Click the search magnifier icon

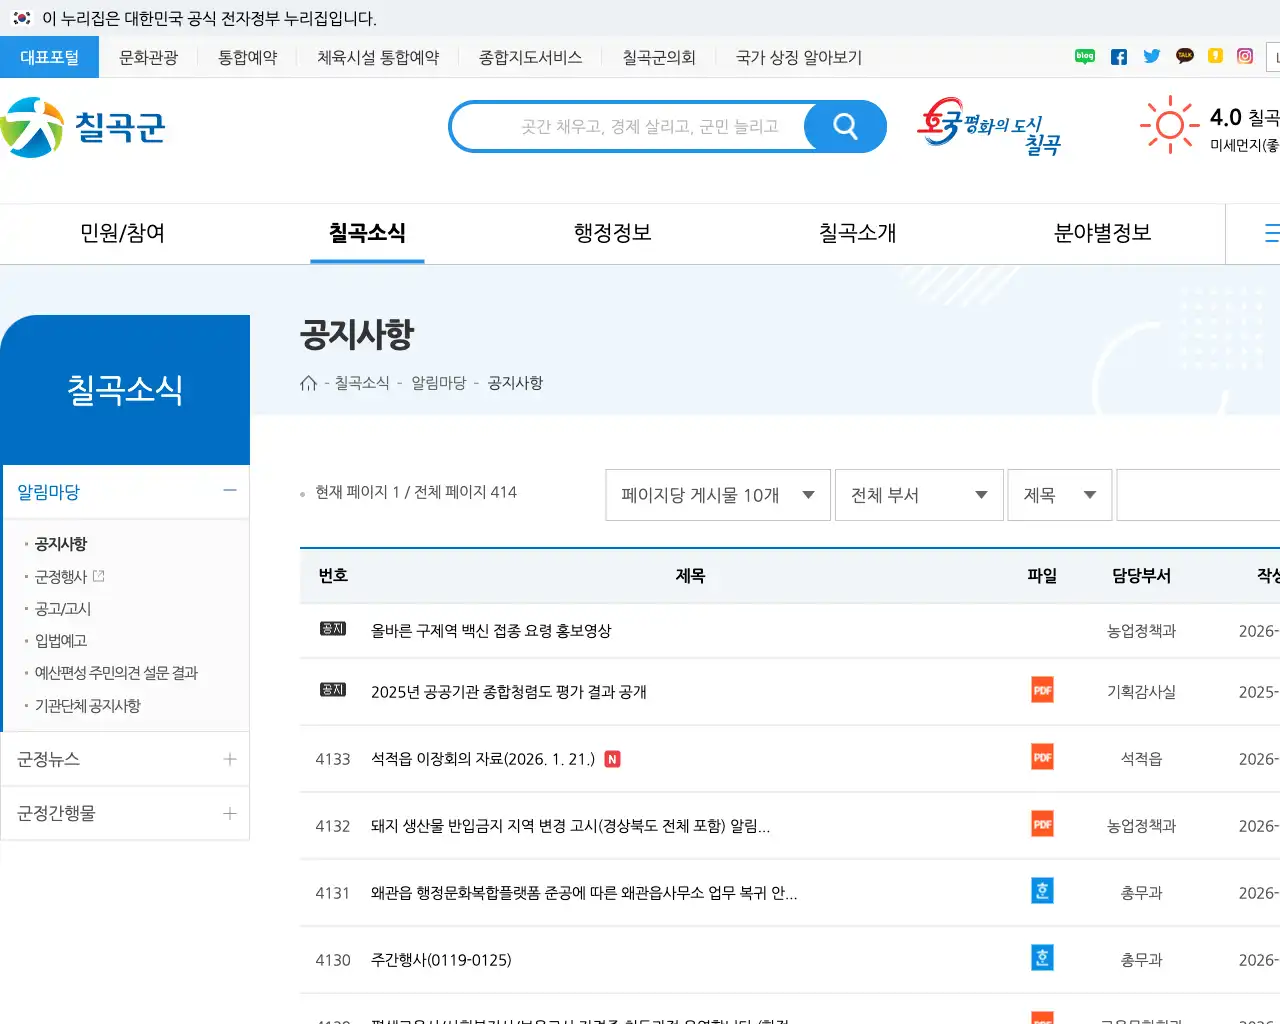coord(844,126)
